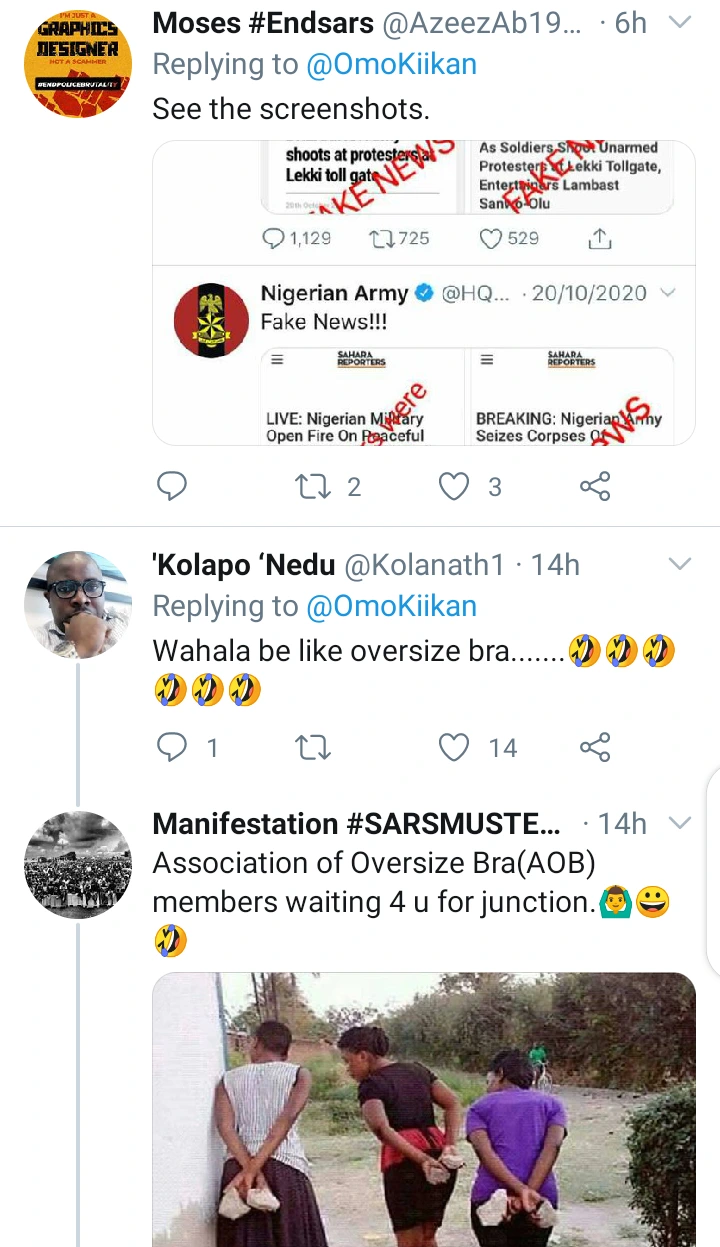View Moses #Endsars profile picture
Viewport: 720px width, 1247px height.
[x=77, y=63]
